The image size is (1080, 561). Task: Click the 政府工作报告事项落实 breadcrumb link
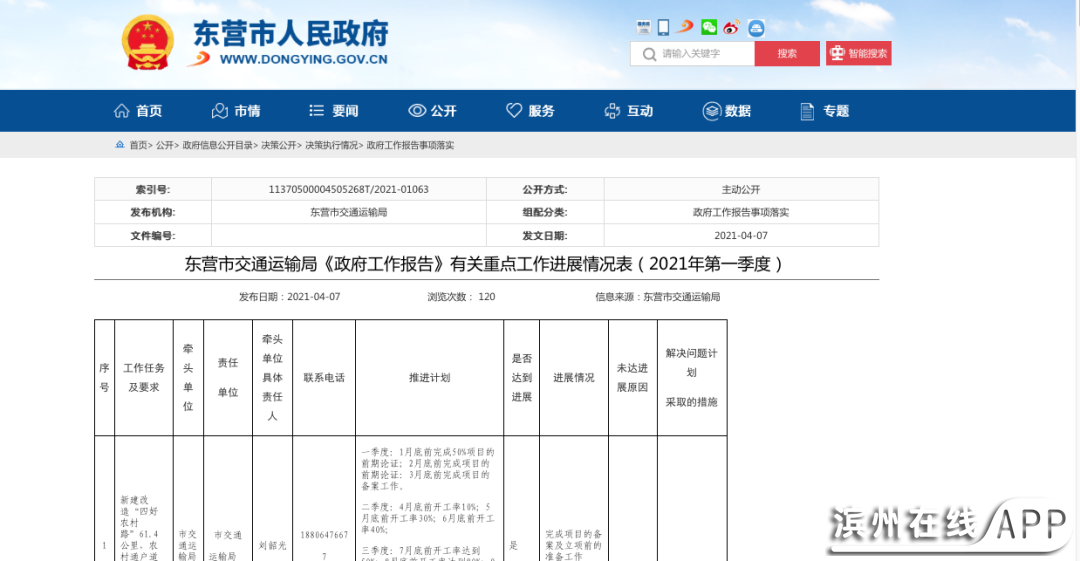click(x=410, y=145)
